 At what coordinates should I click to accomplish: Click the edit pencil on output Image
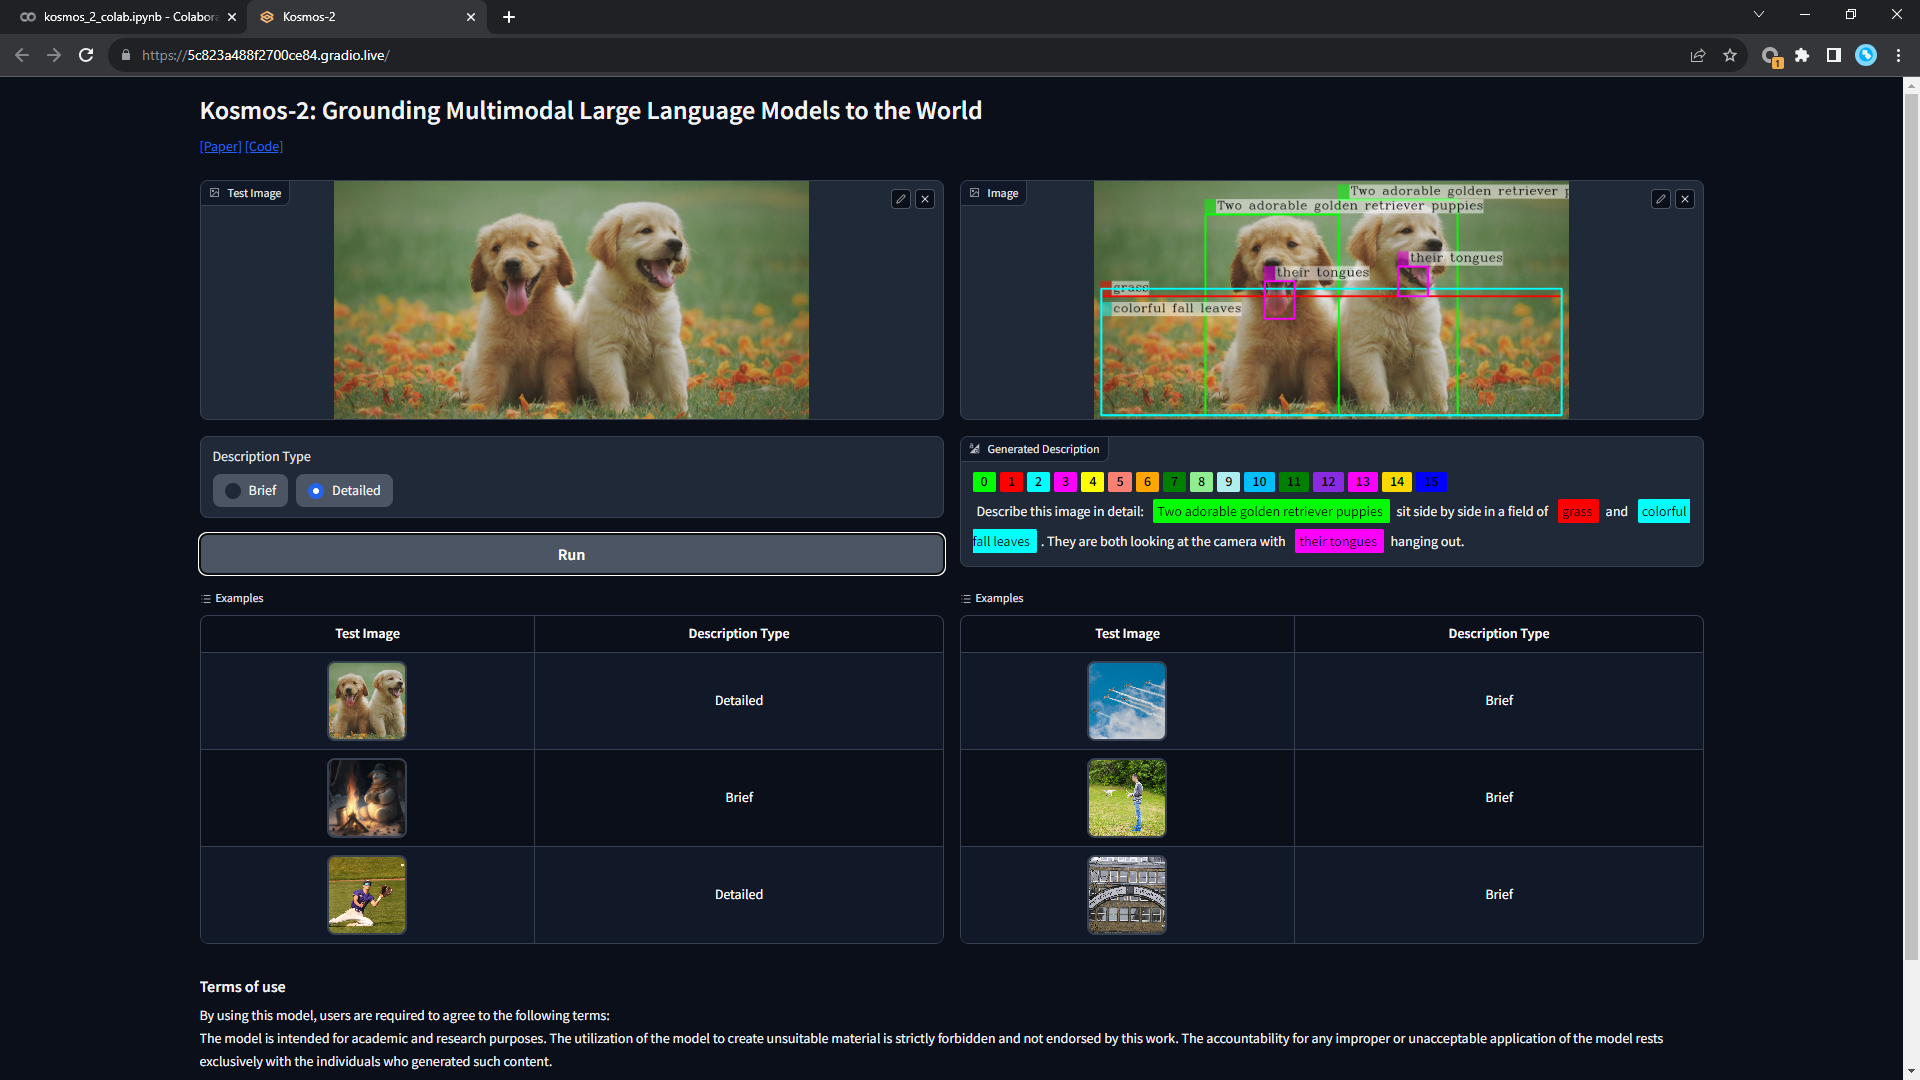[1660, 199]
